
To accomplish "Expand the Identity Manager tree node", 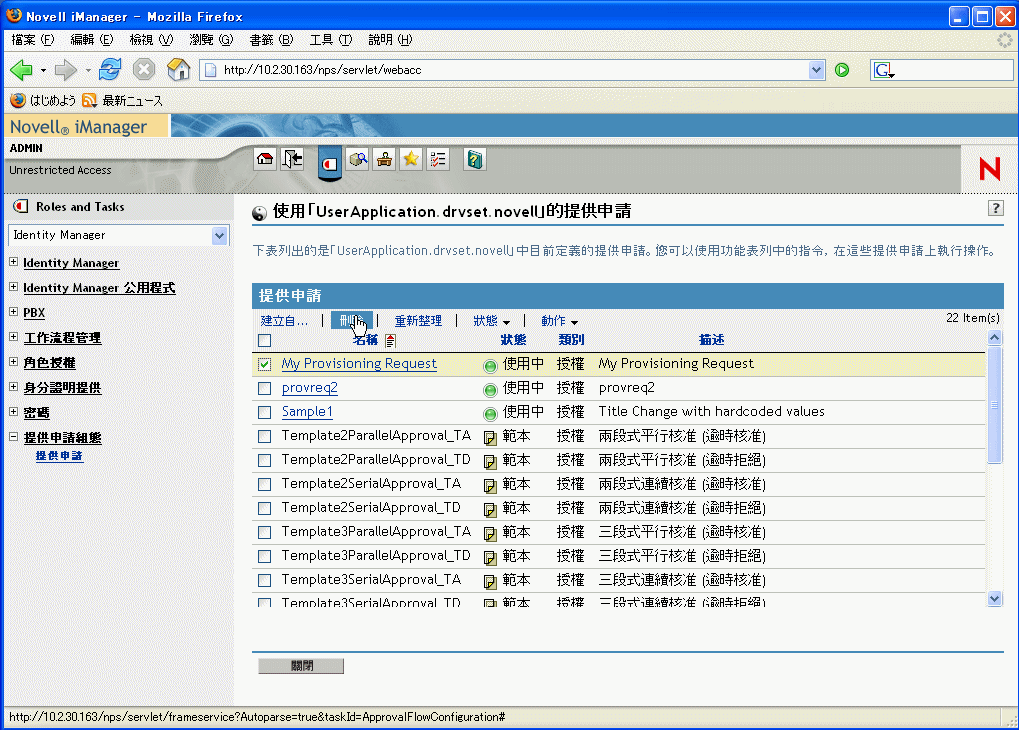I will pos(13,261).
